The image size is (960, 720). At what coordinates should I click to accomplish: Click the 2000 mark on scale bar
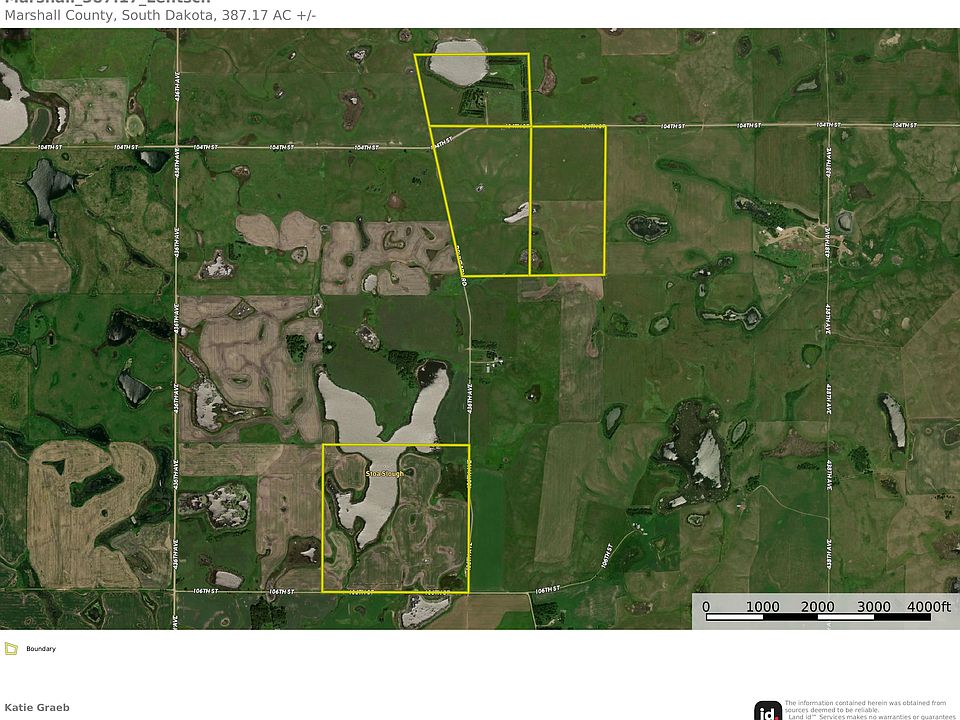point(817,606)
